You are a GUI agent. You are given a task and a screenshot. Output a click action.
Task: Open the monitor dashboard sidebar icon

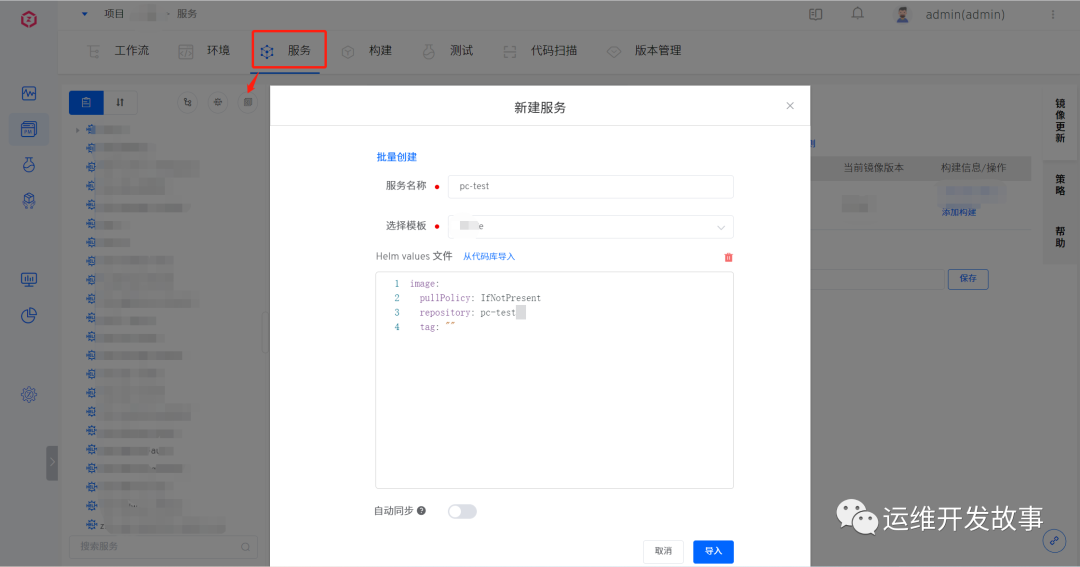click(29, 279)
